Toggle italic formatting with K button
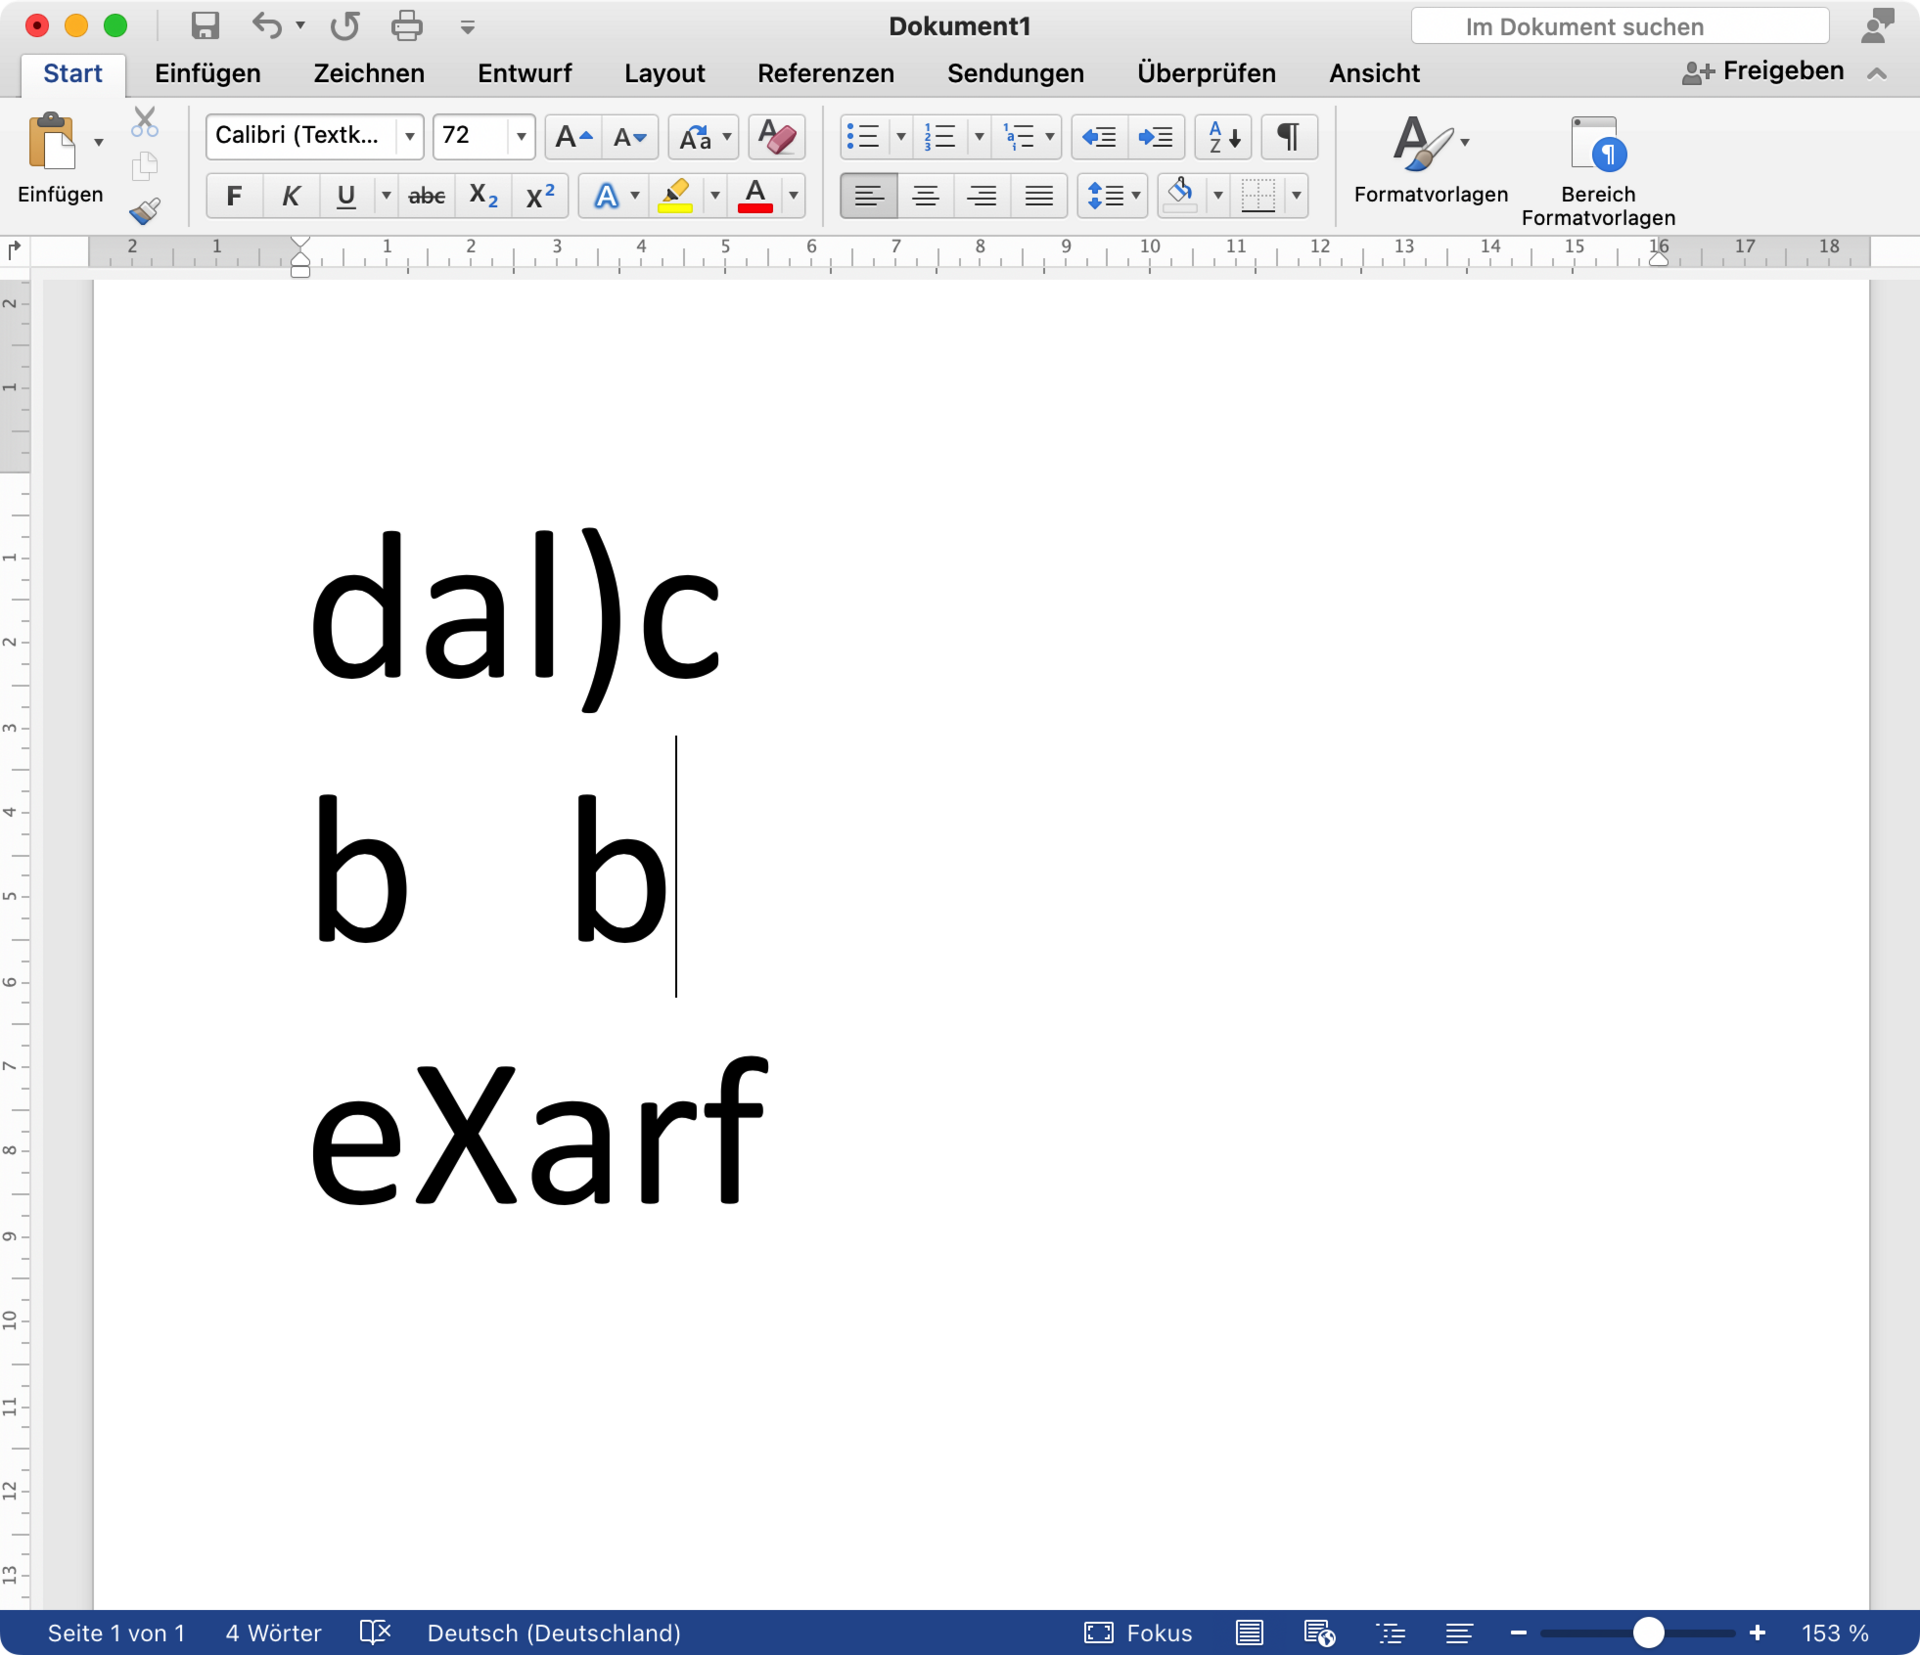Viewport: 1920px width, 1655px height. click(x=290, y=196)
